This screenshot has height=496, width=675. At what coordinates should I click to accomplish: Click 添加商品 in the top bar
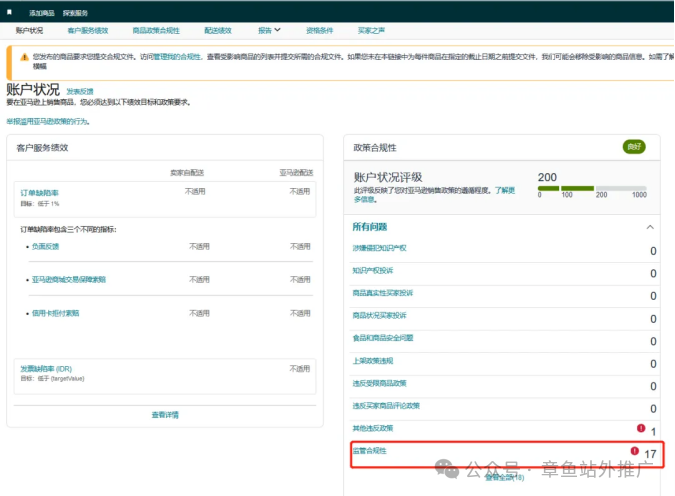coord(43,13)
